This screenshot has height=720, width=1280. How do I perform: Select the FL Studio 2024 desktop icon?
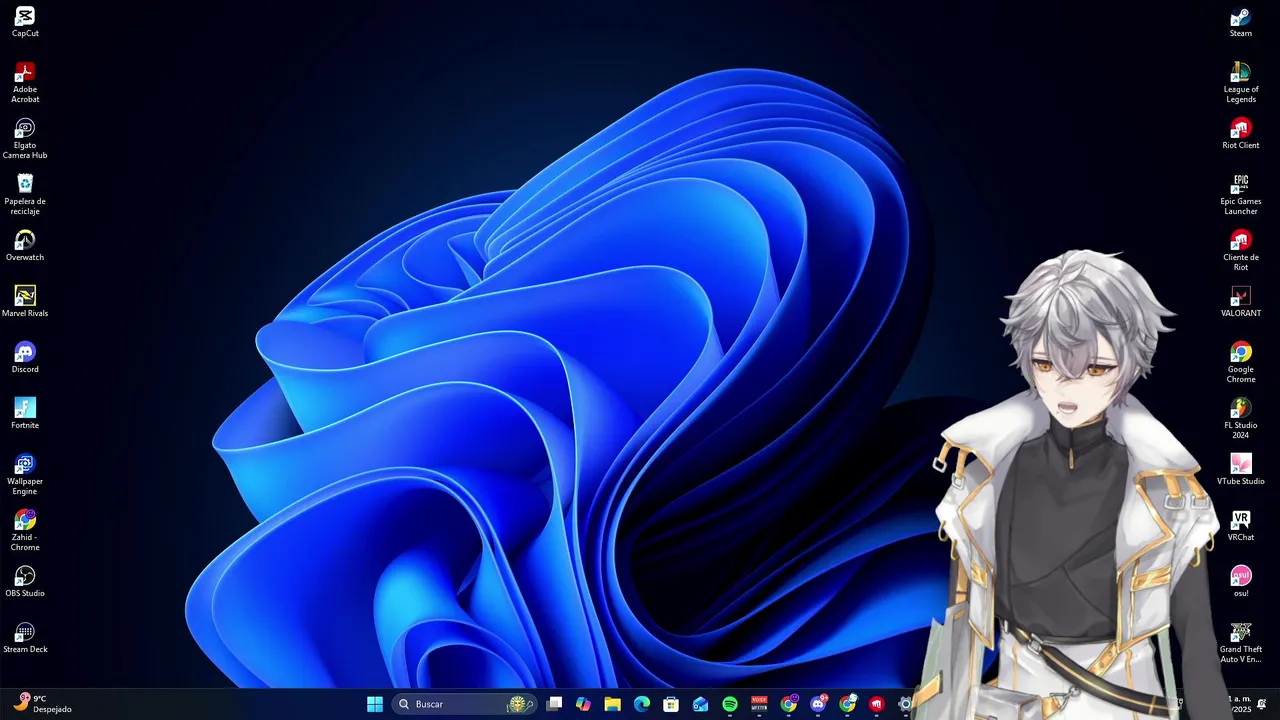pos(1241,419)
